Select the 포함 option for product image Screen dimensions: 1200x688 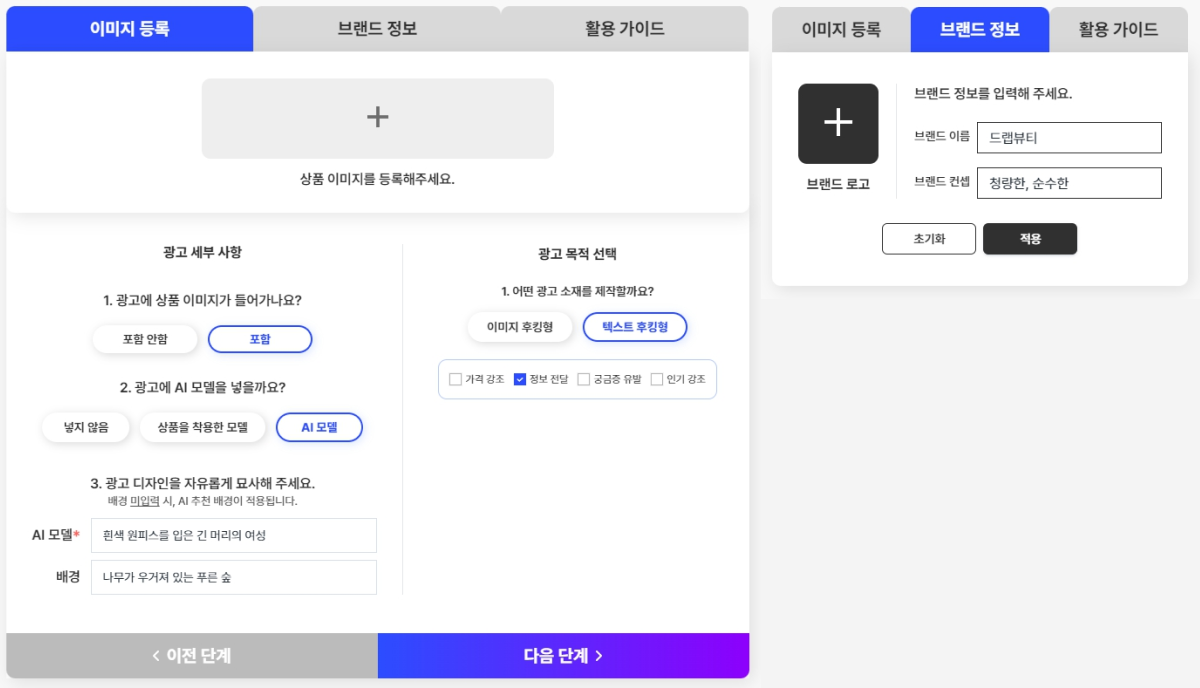[x=260, y=338]
